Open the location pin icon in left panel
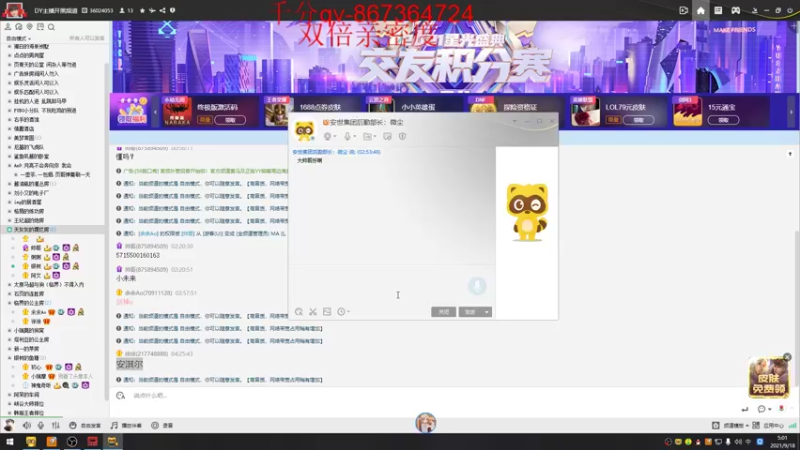This screenshot has width=800, height=450. pos(30,27)
